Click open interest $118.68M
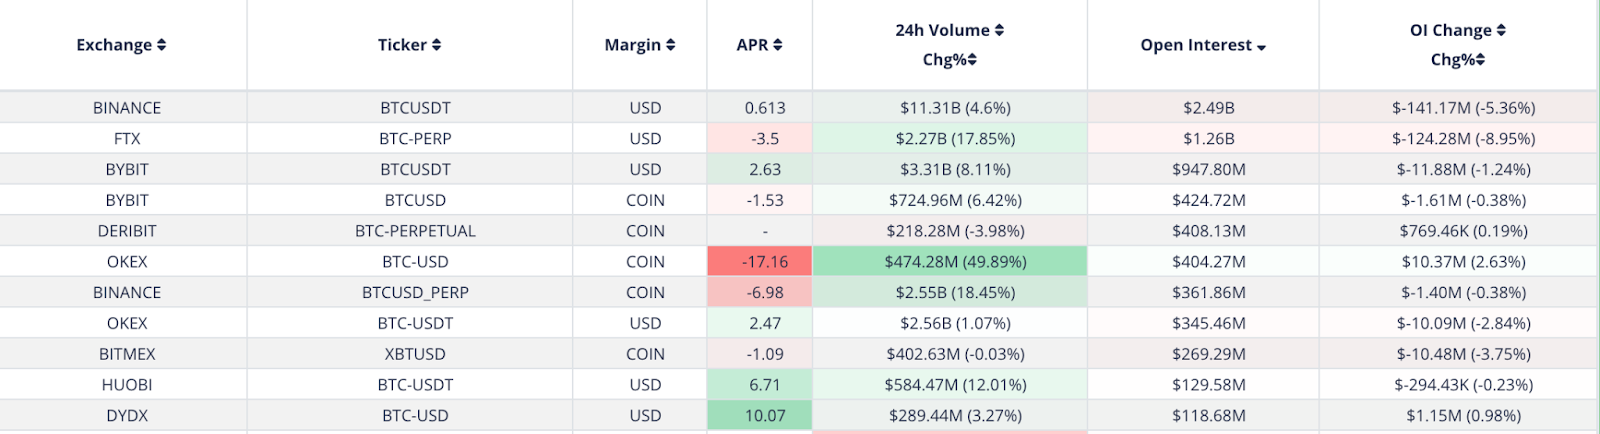Viewport: 1600px width, 434px height. (x=1208, y=416)
